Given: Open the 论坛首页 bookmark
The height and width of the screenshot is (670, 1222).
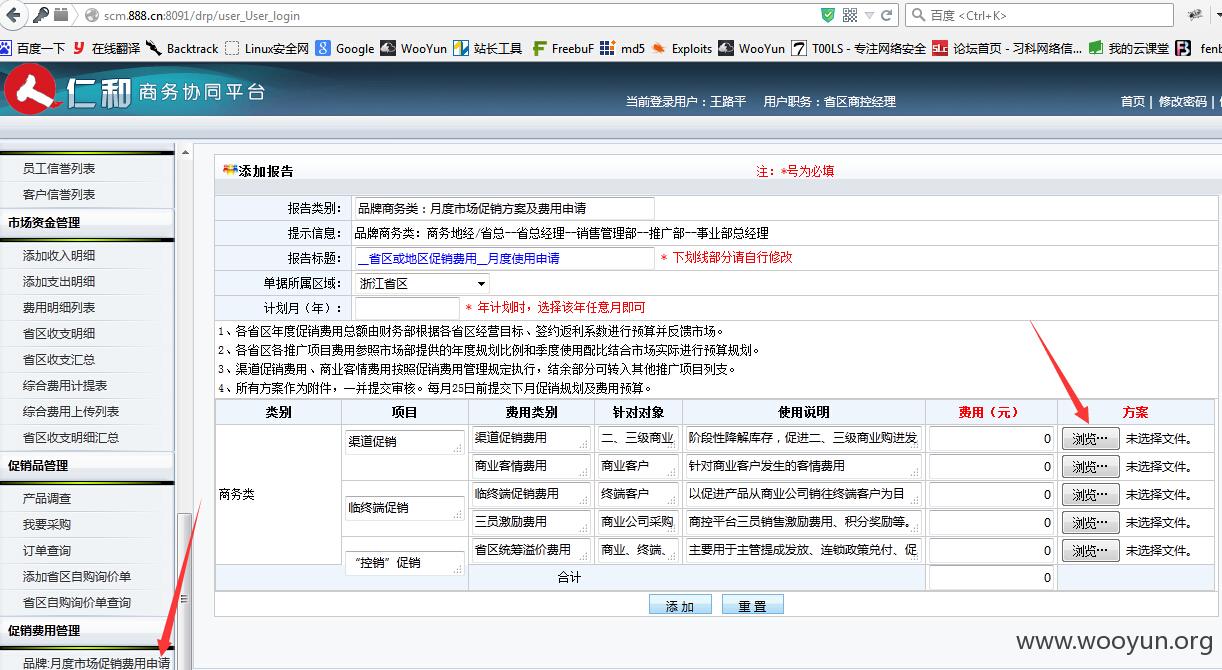Looking at the screenshot, I should 1008,48.
